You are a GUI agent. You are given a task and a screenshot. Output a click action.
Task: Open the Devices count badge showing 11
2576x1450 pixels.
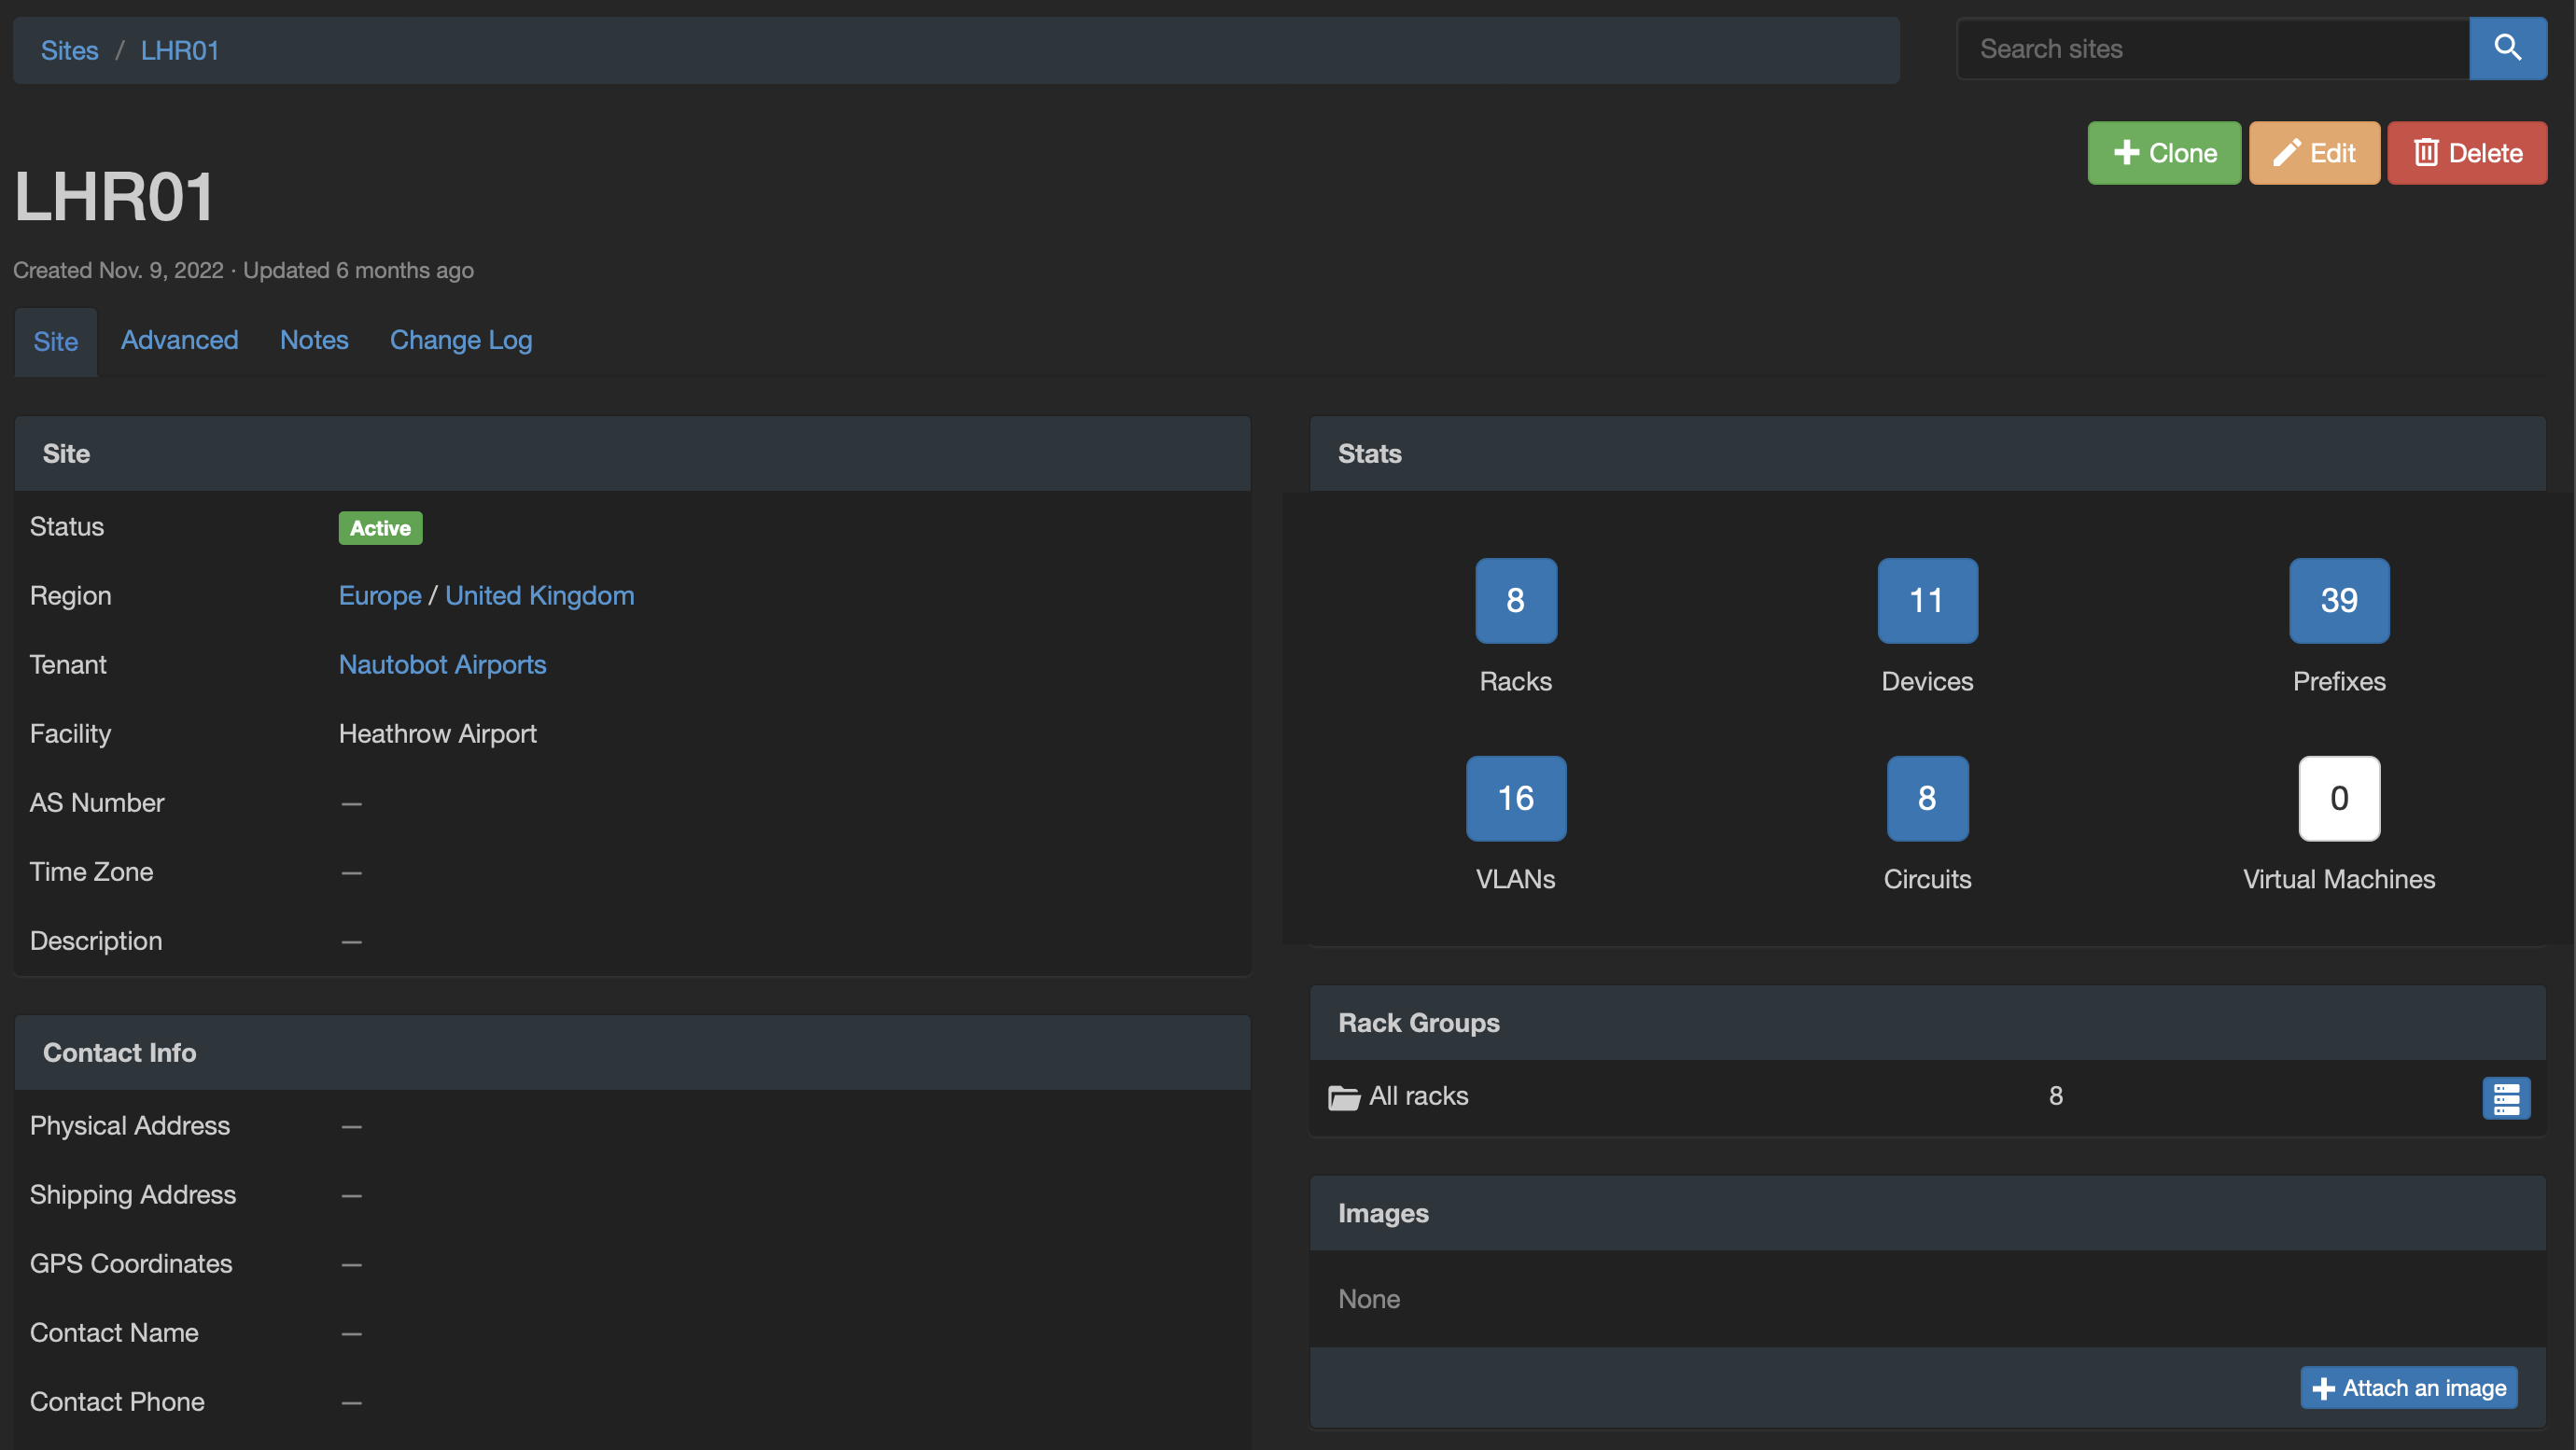pos(1926,600)
